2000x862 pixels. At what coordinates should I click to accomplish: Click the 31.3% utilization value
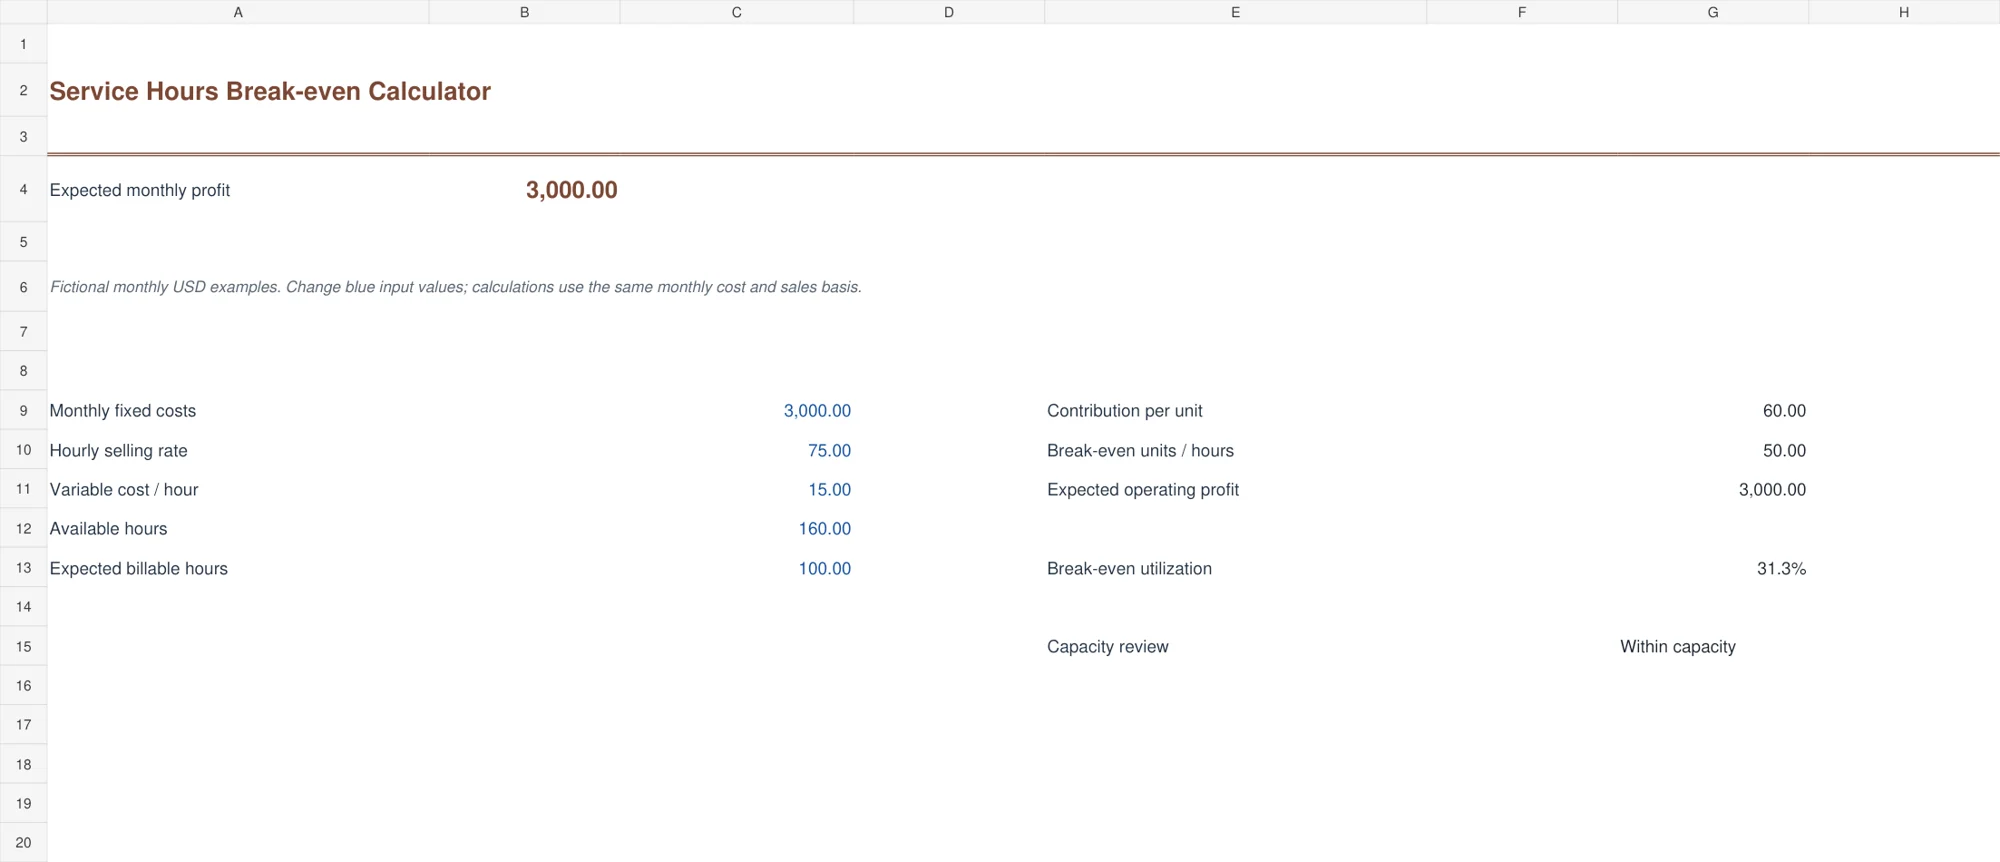pos(1781,569)
